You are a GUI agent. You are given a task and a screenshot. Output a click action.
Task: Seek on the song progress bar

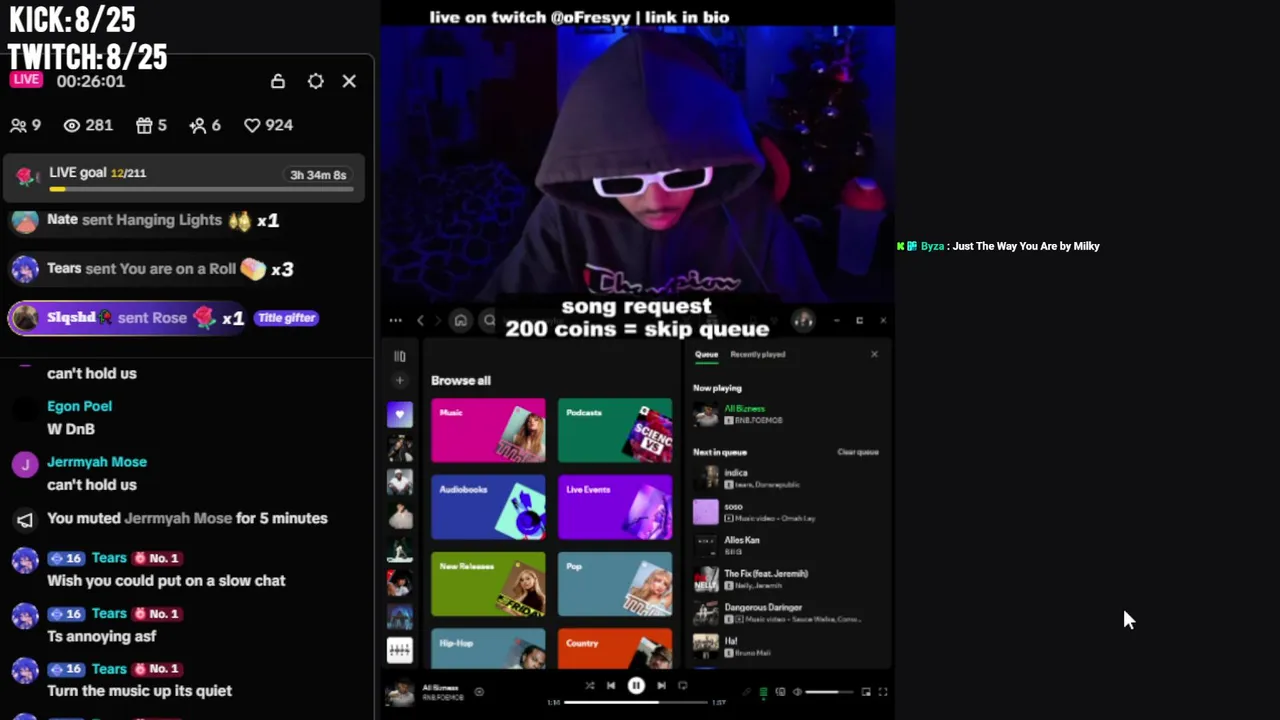(x=635, y=702)
